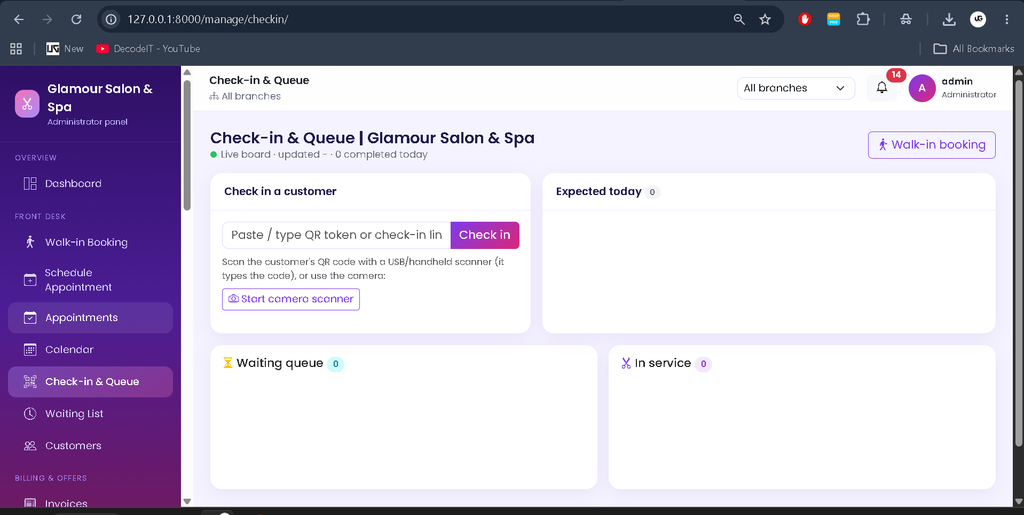Focus the QR token input field
Image resolution: width=1024 pixels, height=515 pixels.
(336, 235)
